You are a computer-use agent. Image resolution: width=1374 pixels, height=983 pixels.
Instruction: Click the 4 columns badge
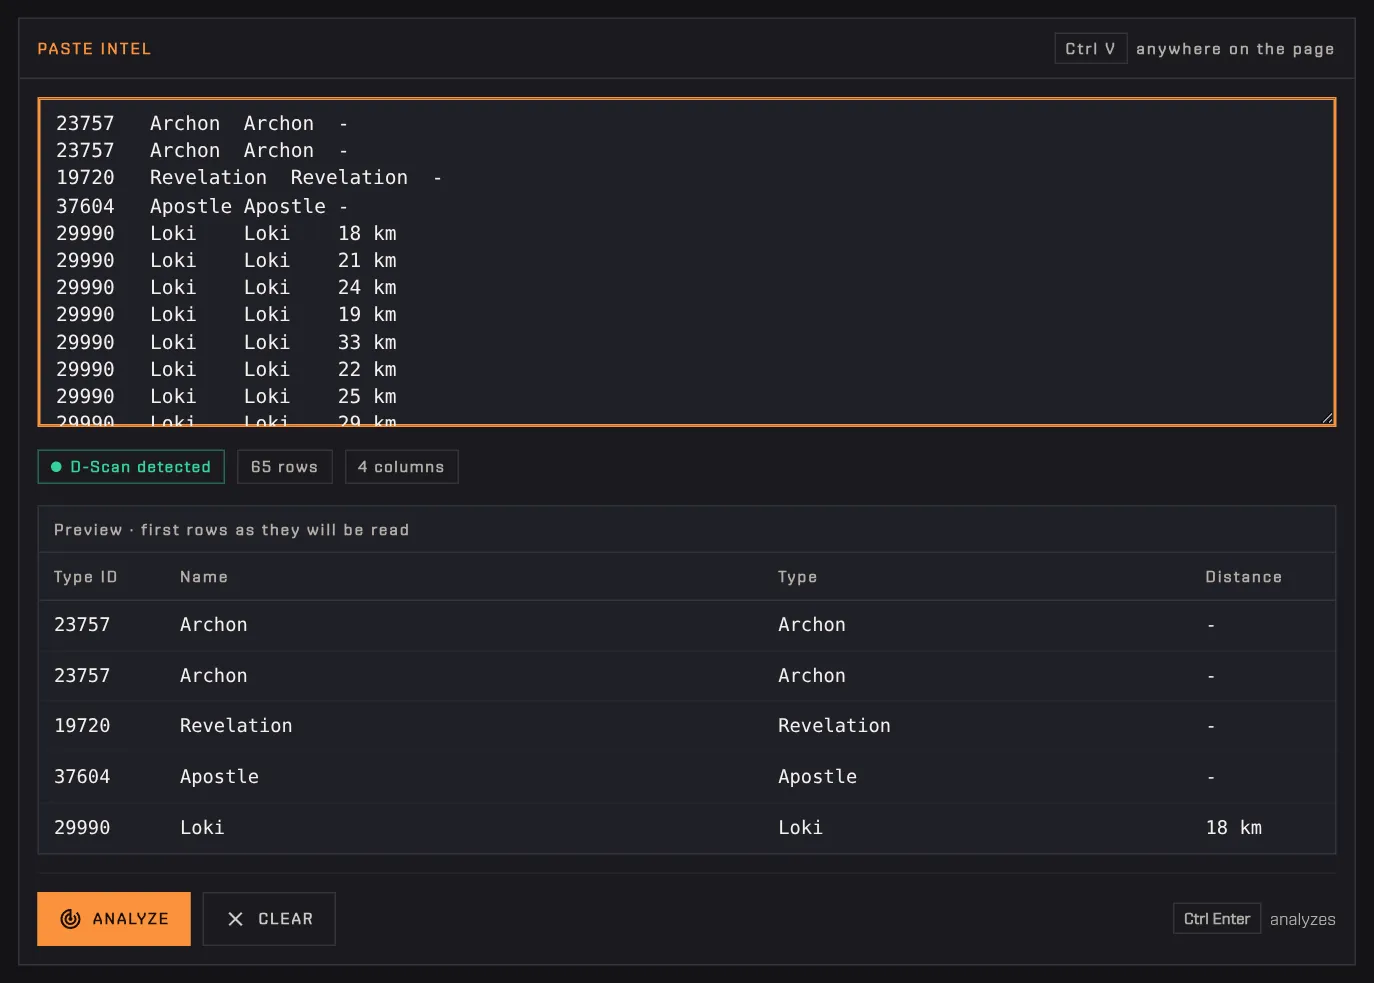(x=401, y=467)
